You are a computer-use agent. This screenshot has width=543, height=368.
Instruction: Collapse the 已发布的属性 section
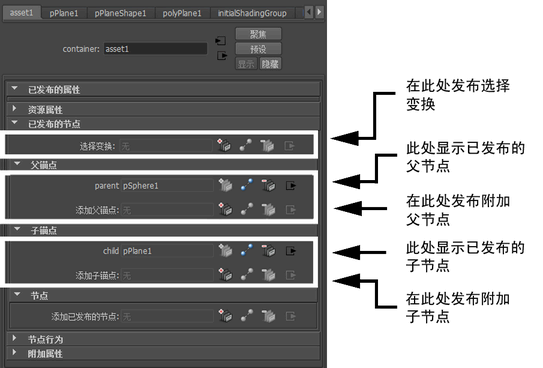pyautogui.click(x=14, y=89)
